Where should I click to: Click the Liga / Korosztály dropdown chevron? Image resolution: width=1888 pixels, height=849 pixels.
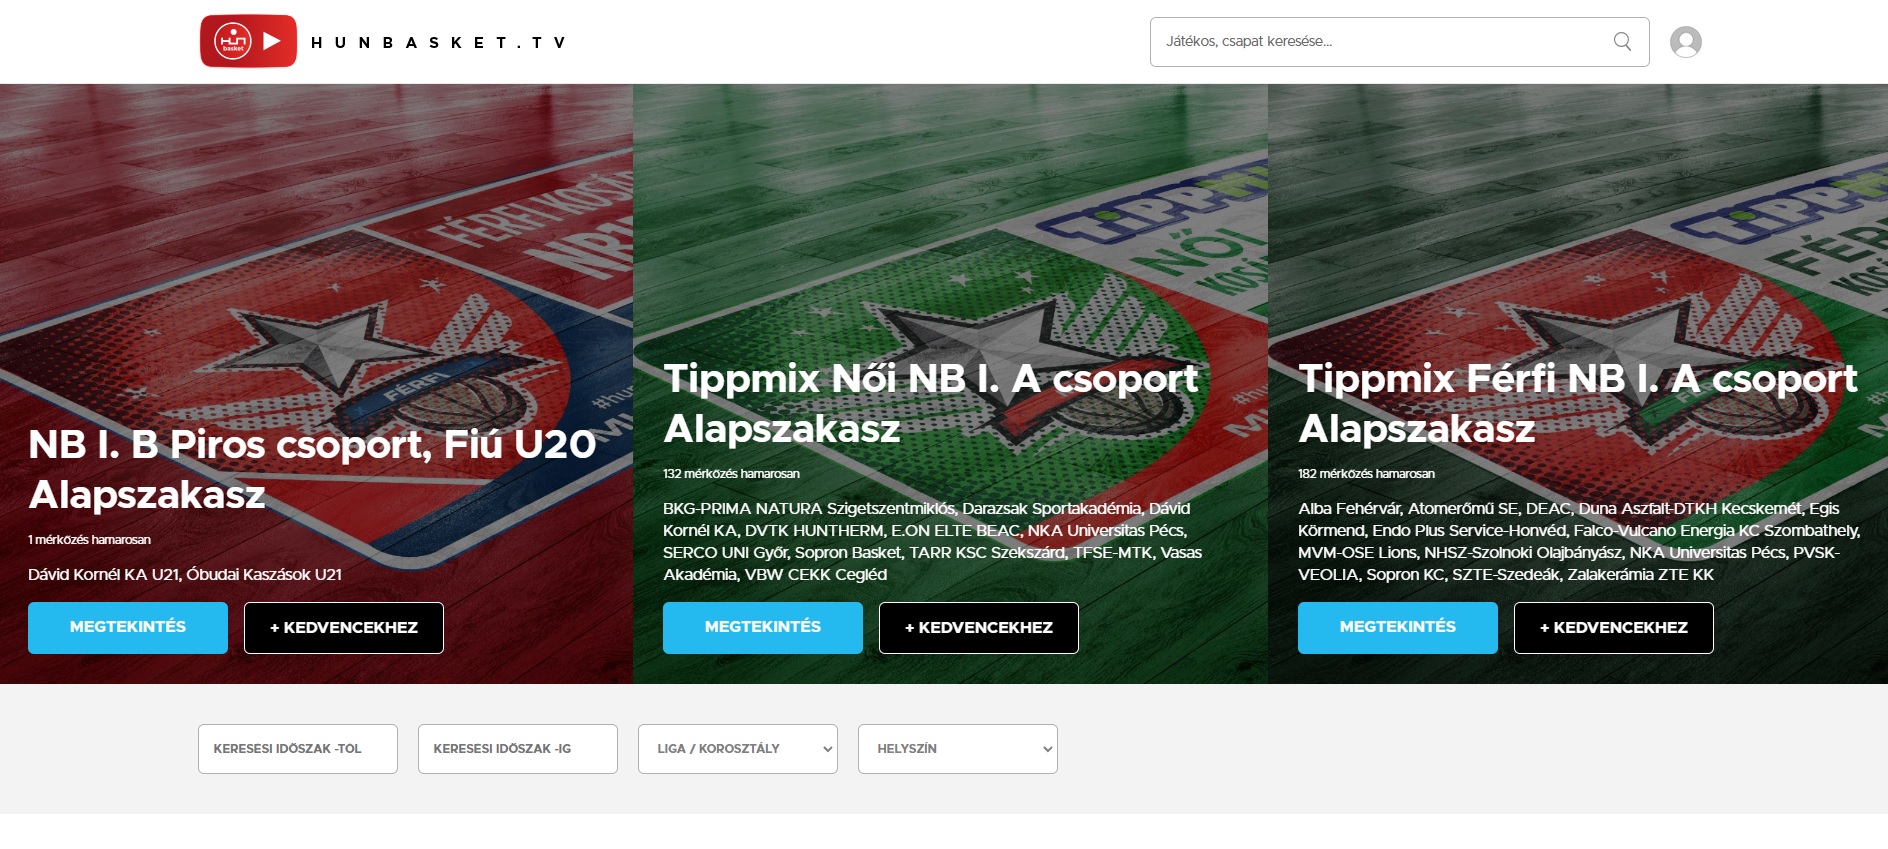[x=827, y=749]
